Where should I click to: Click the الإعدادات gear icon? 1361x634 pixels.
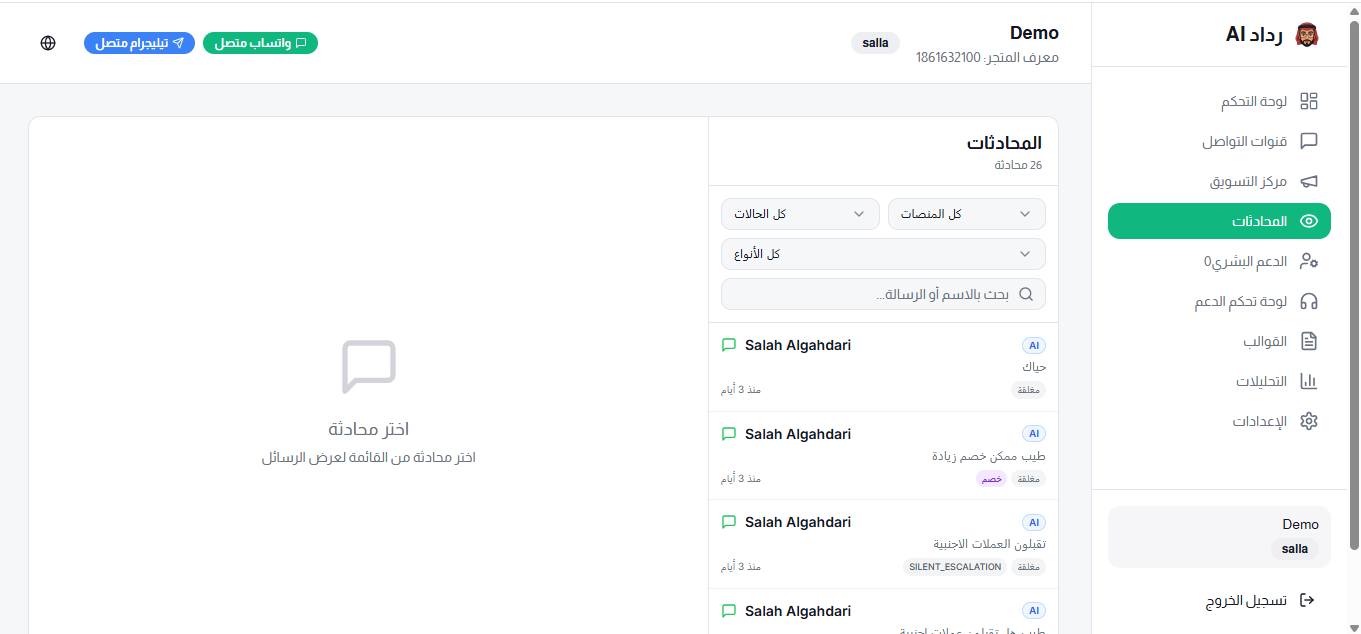click(x=1308, y=421)
